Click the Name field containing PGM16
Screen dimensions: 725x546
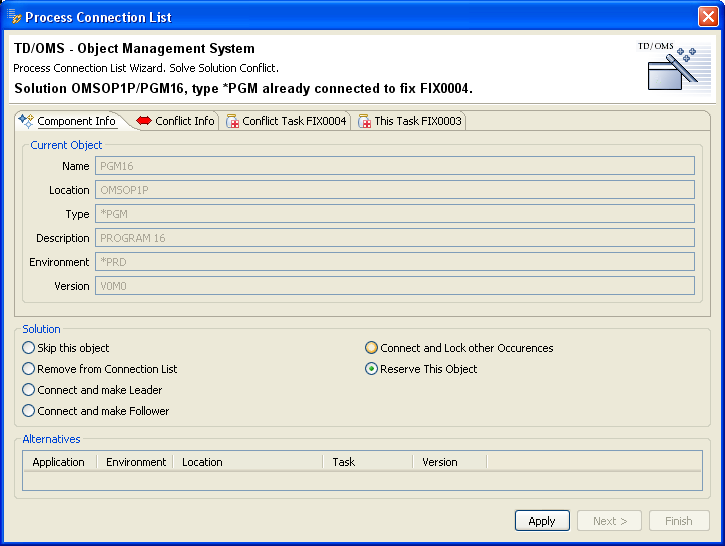click(394, 166)
